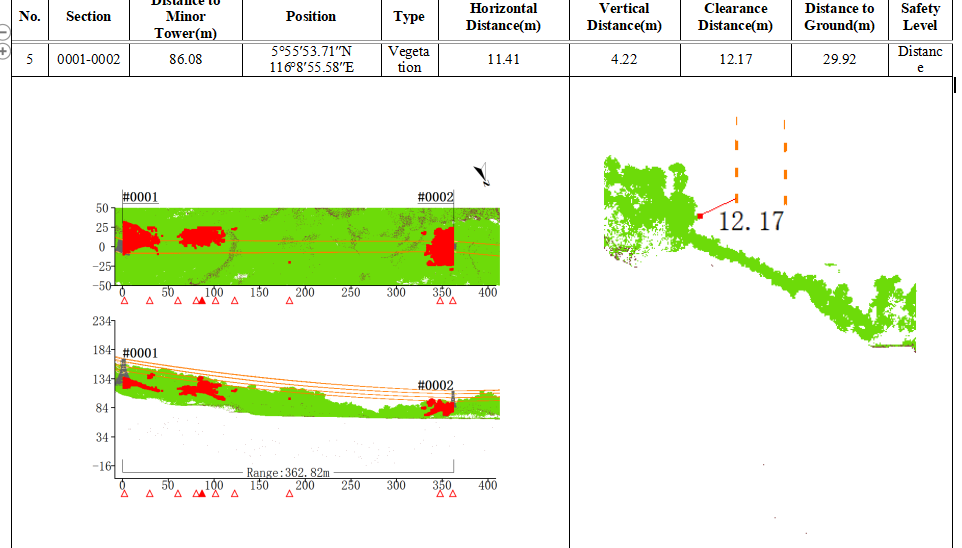Image resolution: width=962 pixels, height=548 pixels.
Task: Click the 86.08 distance to minor tower cell
Action: (x=186, y=60)
